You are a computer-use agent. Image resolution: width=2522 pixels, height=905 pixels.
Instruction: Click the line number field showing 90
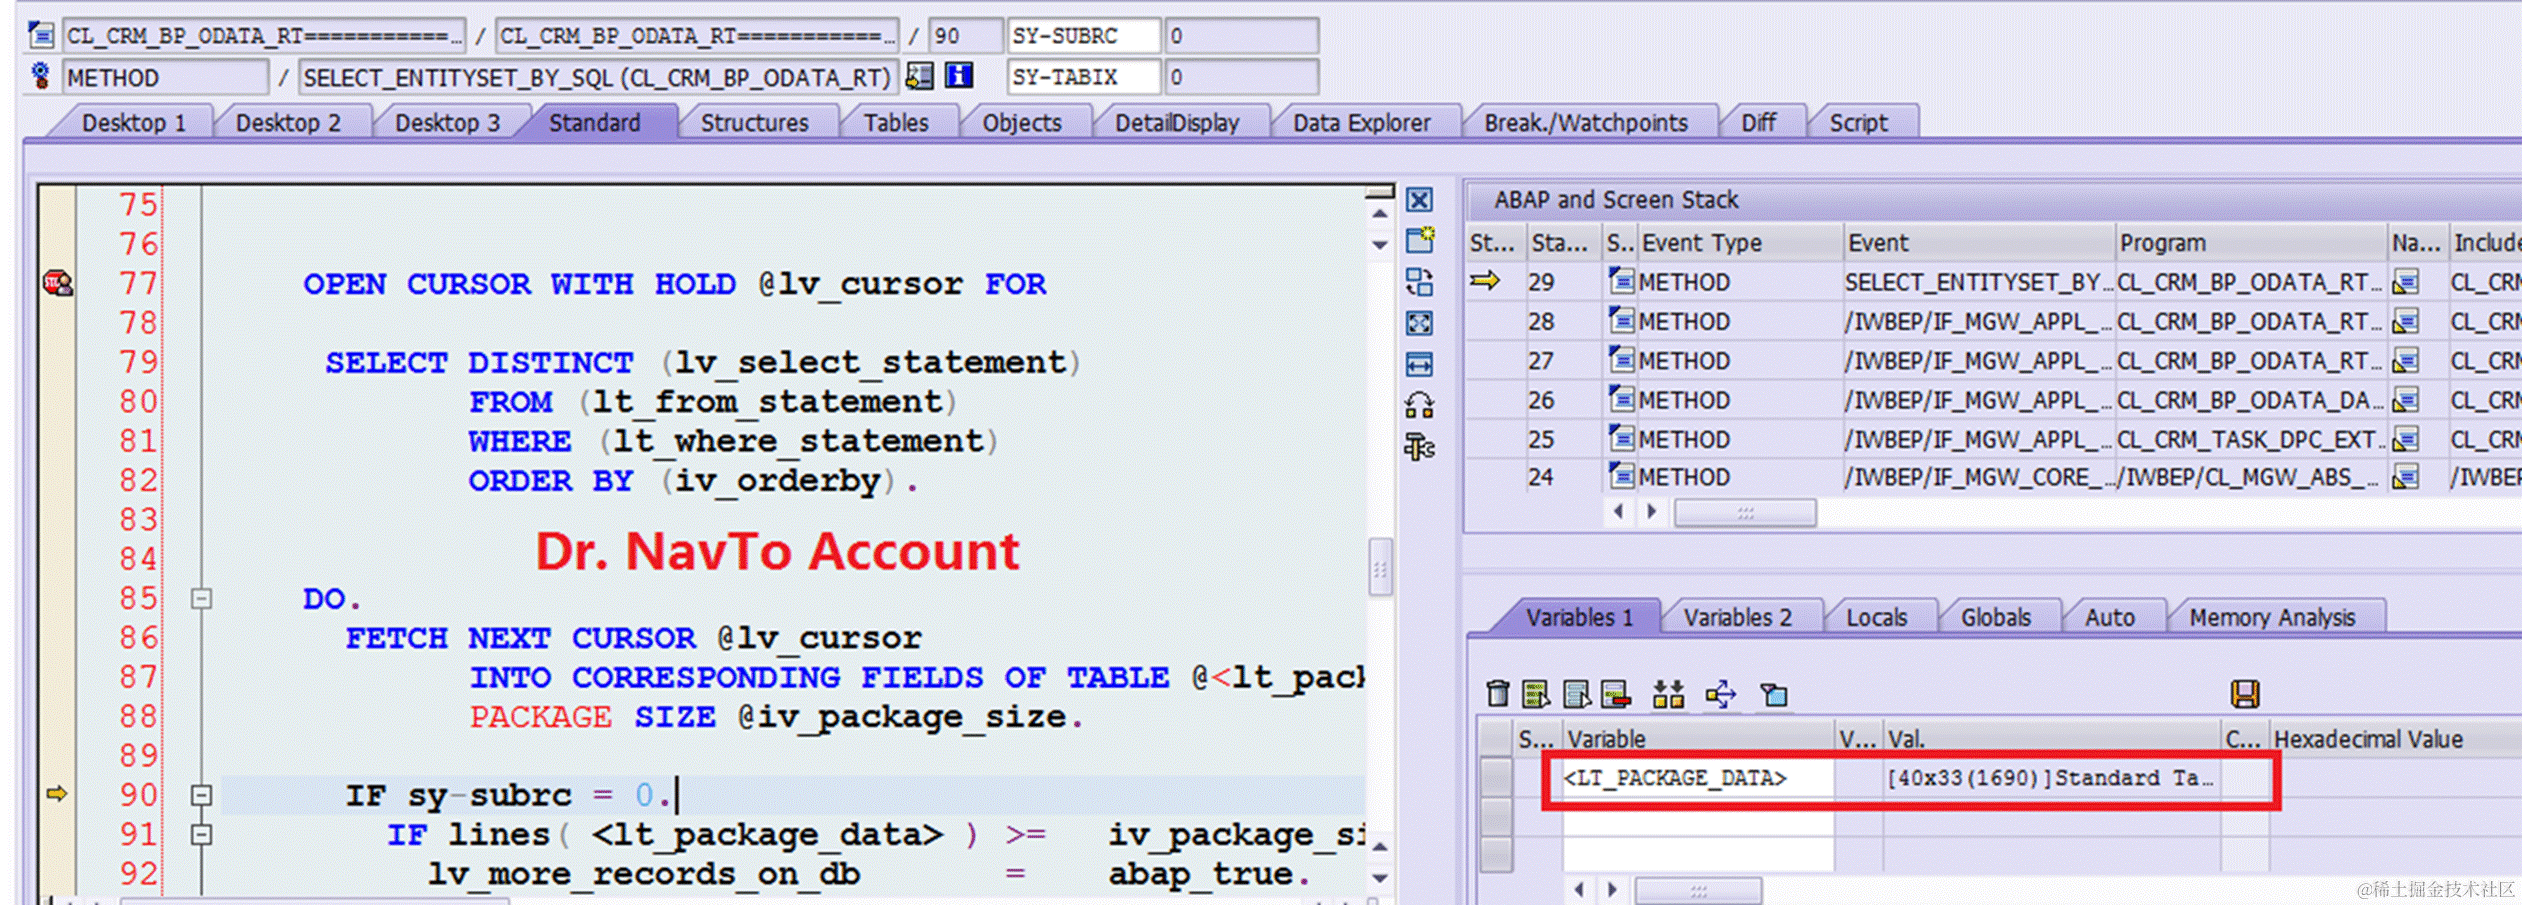pos(965,36)
